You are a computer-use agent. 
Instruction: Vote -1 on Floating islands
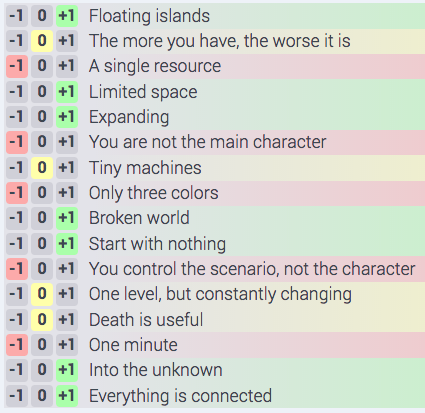pyautogui.click(x=17, y=16)
